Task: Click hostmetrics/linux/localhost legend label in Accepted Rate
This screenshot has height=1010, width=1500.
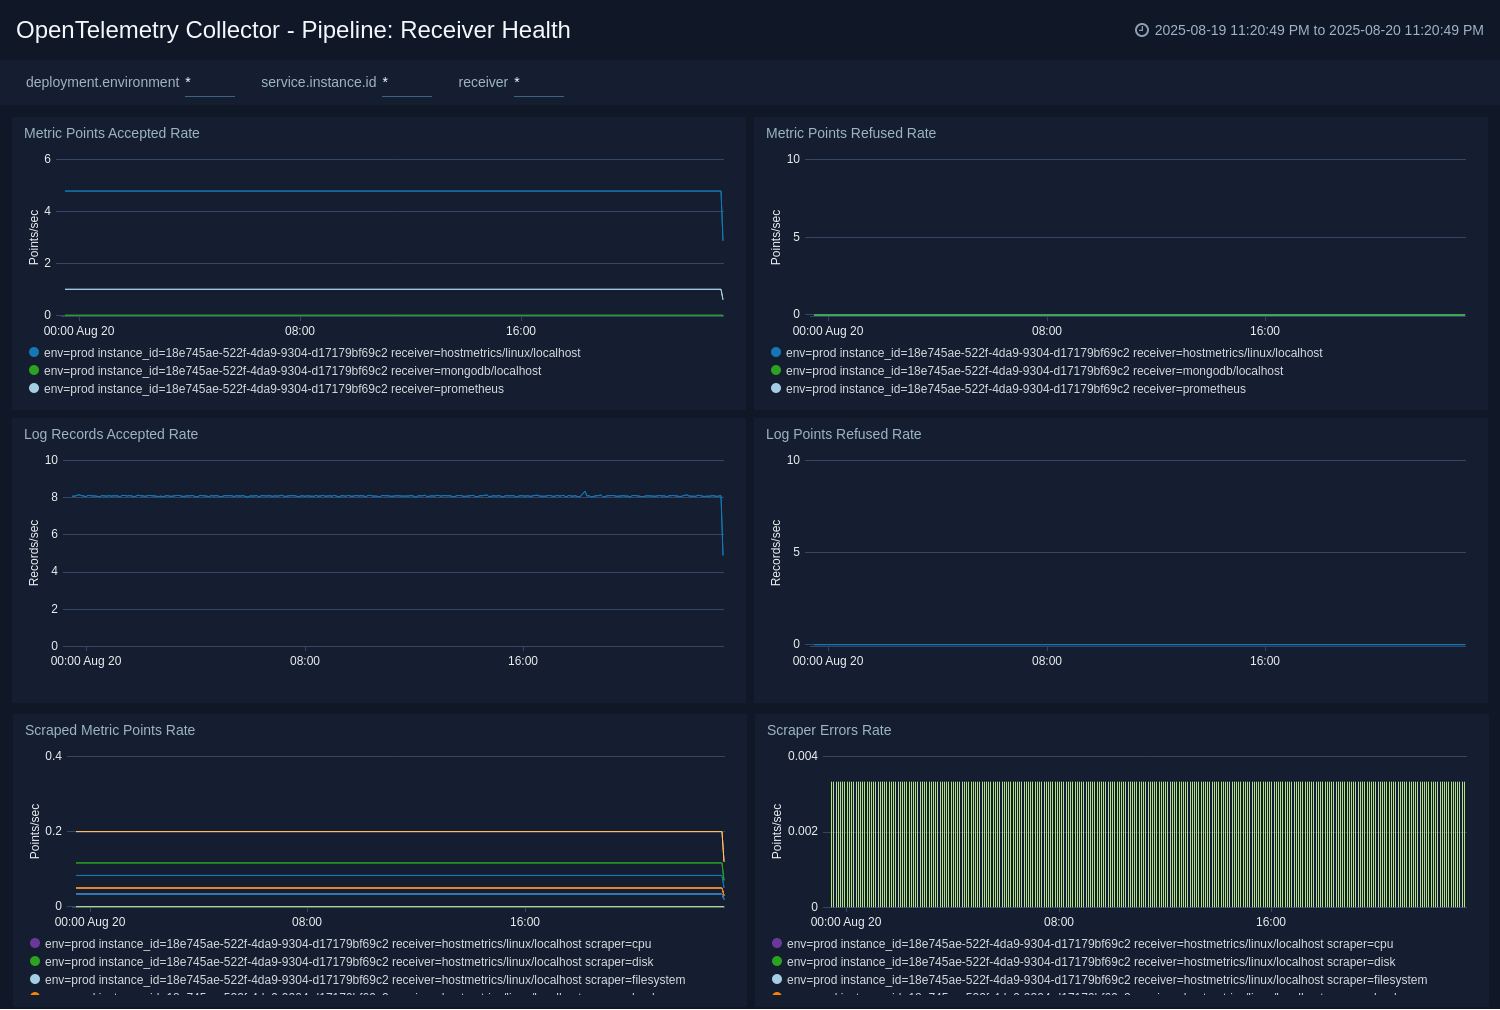Action: coord(312,353)
